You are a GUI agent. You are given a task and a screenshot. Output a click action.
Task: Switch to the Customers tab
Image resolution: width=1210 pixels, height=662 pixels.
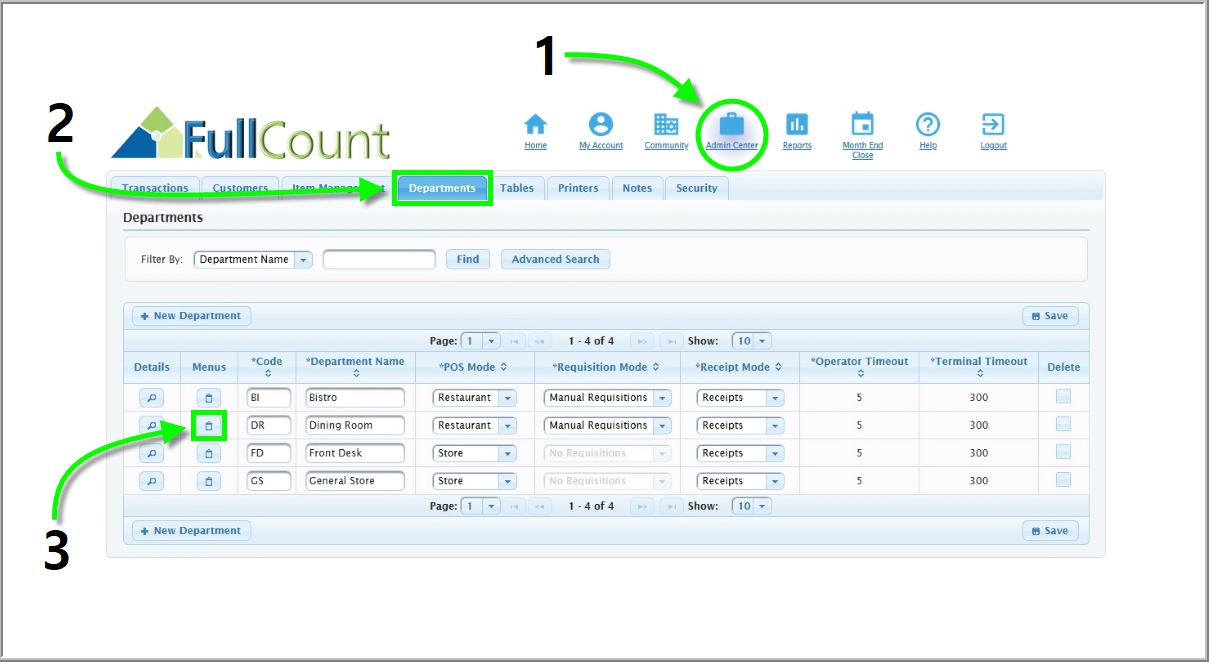(x=240, y=188)
